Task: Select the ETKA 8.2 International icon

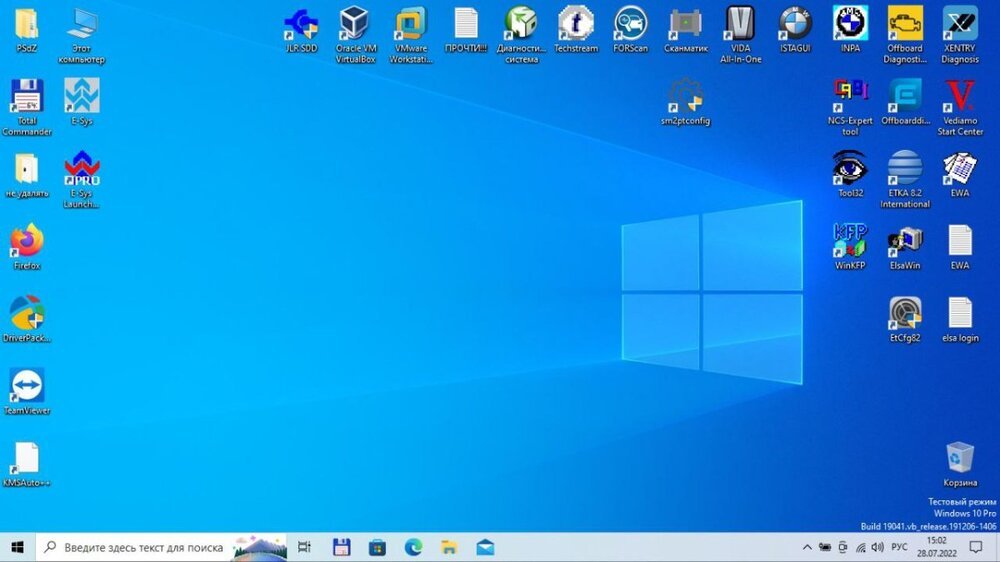Action: point(905,169)
